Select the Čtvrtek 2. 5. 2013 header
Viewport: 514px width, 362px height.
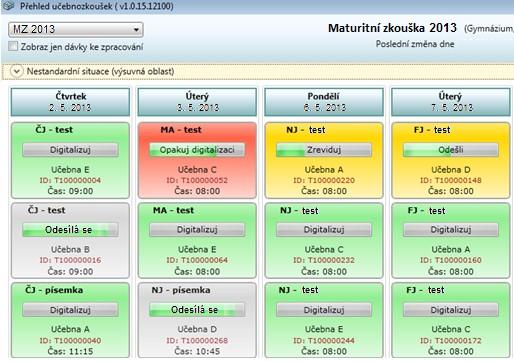click(70, 102)
